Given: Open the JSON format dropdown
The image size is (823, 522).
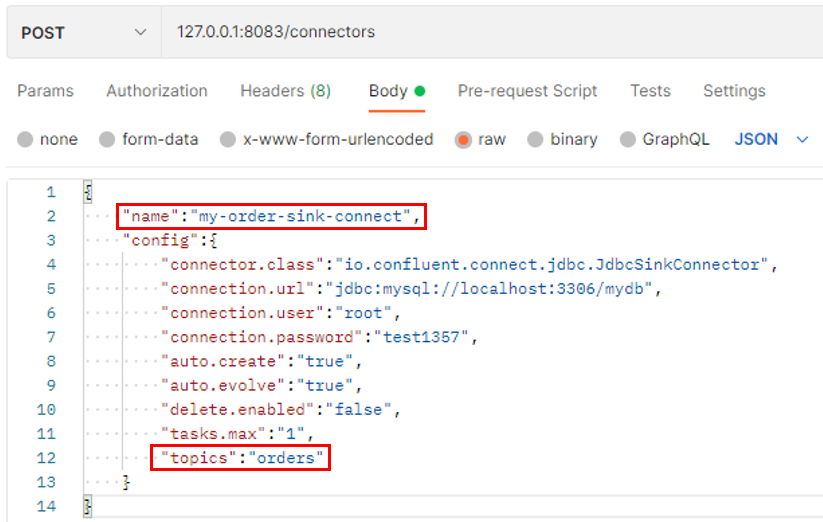Looking at the screenshot, I should pyautogui.click(x=772, y=140).
